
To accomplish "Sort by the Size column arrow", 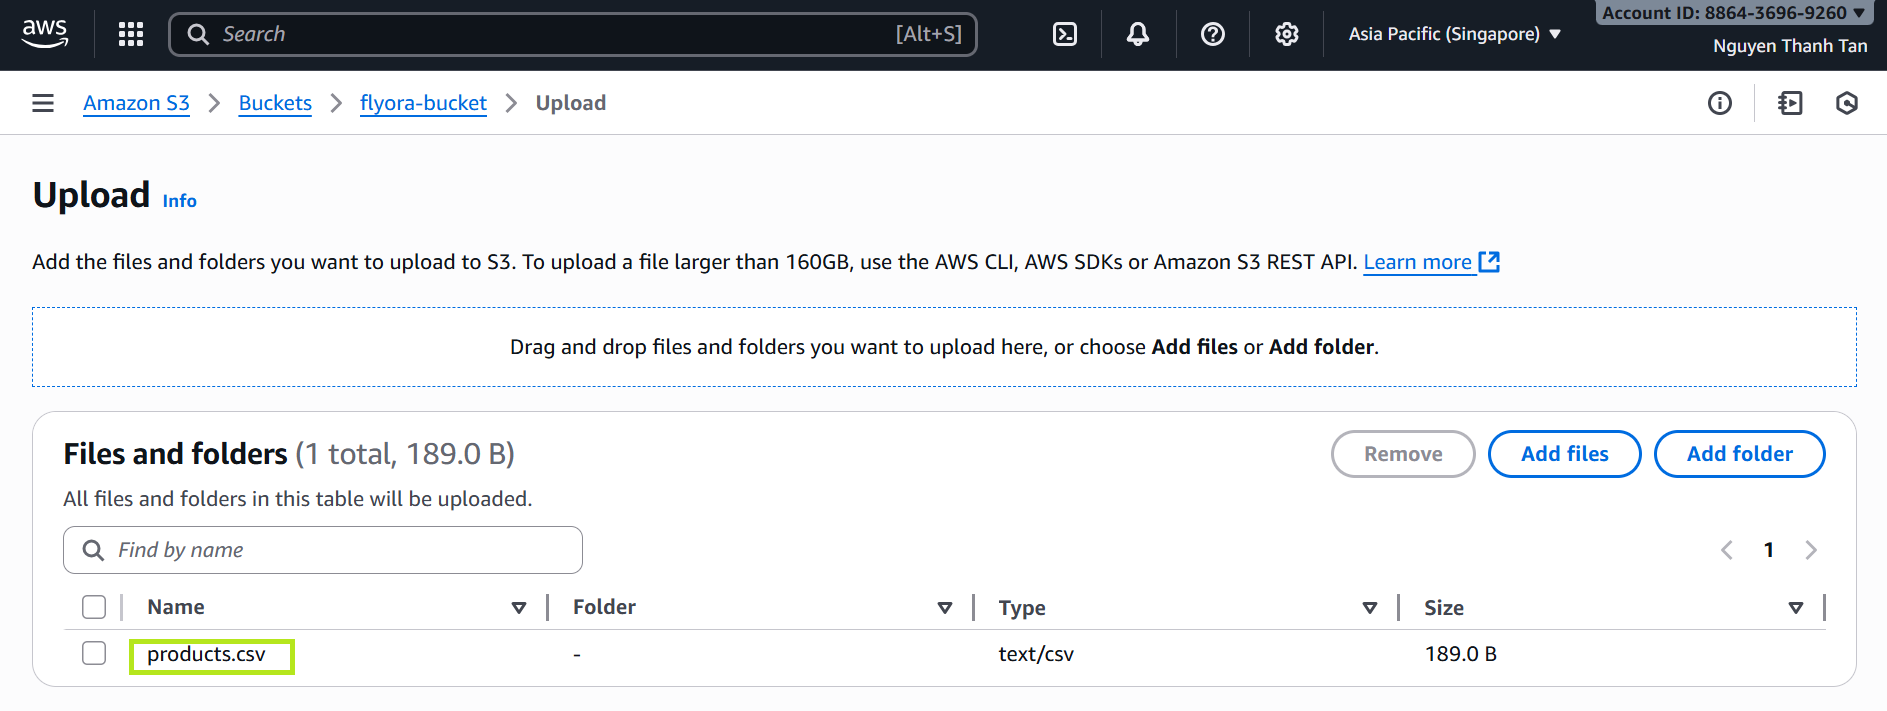I will [1795, 608].
